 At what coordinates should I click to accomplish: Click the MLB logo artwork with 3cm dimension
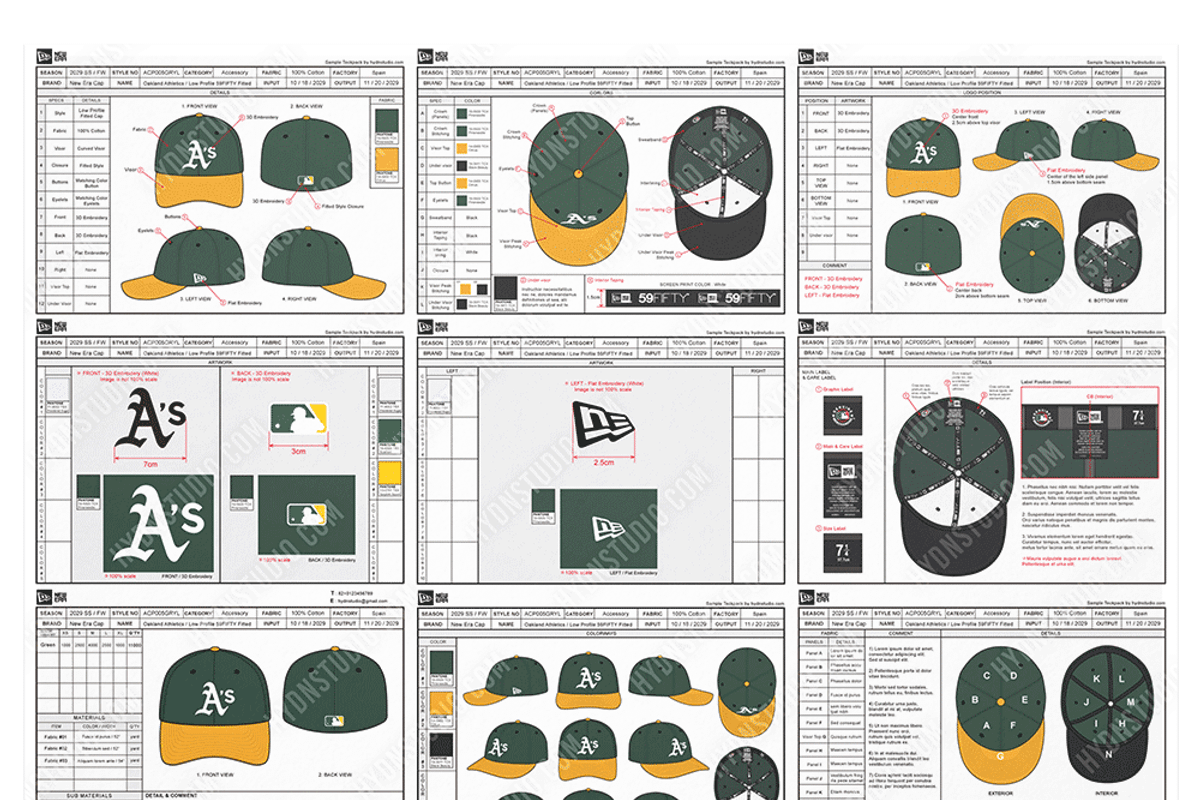click(x=298, y=418)
